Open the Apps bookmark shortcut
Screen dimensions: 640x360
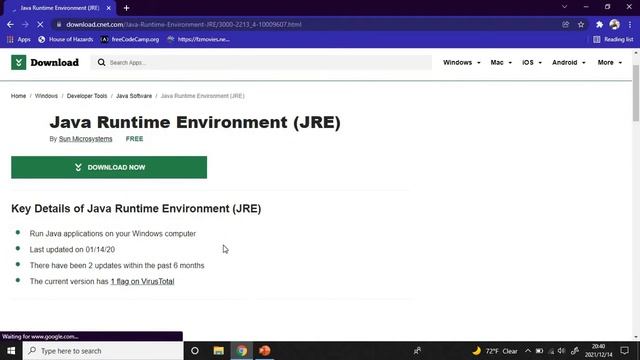(x=19, y=40)
